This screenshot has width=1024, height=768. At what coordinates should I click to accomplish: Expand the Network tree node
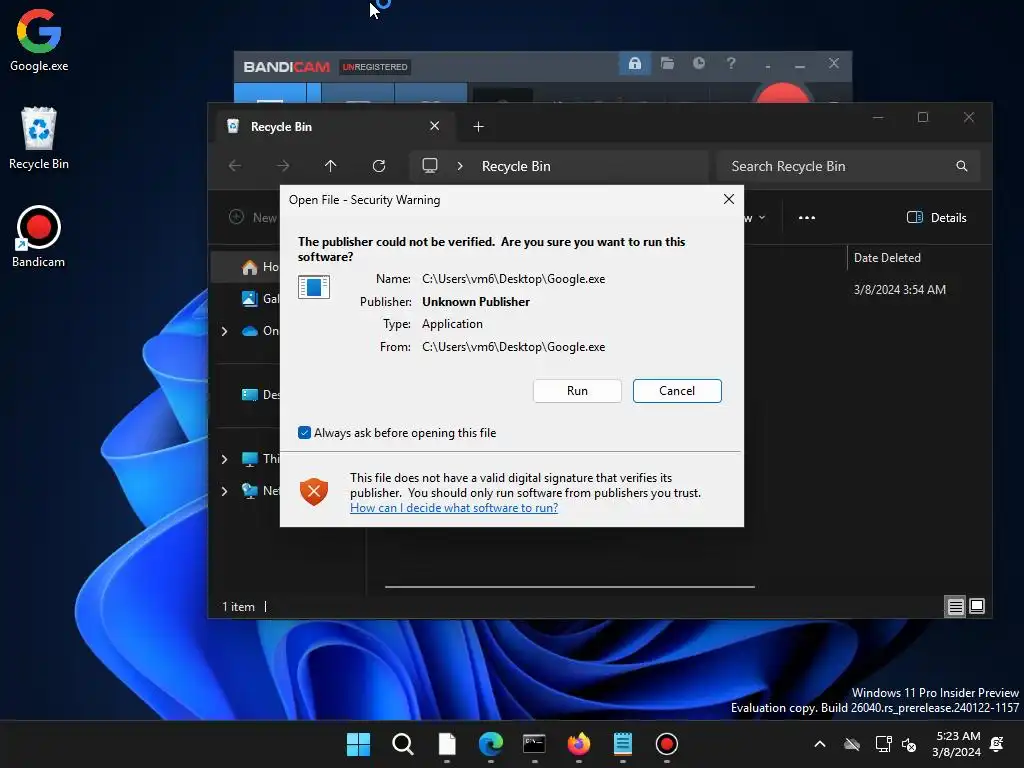tap(225, 490)
